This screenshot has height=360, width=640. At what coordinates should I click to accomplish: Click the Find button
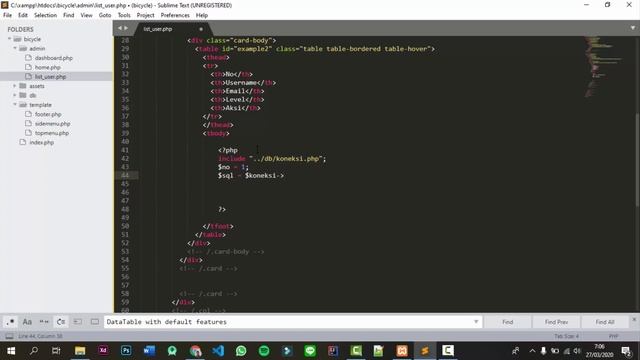coord(508,322)
